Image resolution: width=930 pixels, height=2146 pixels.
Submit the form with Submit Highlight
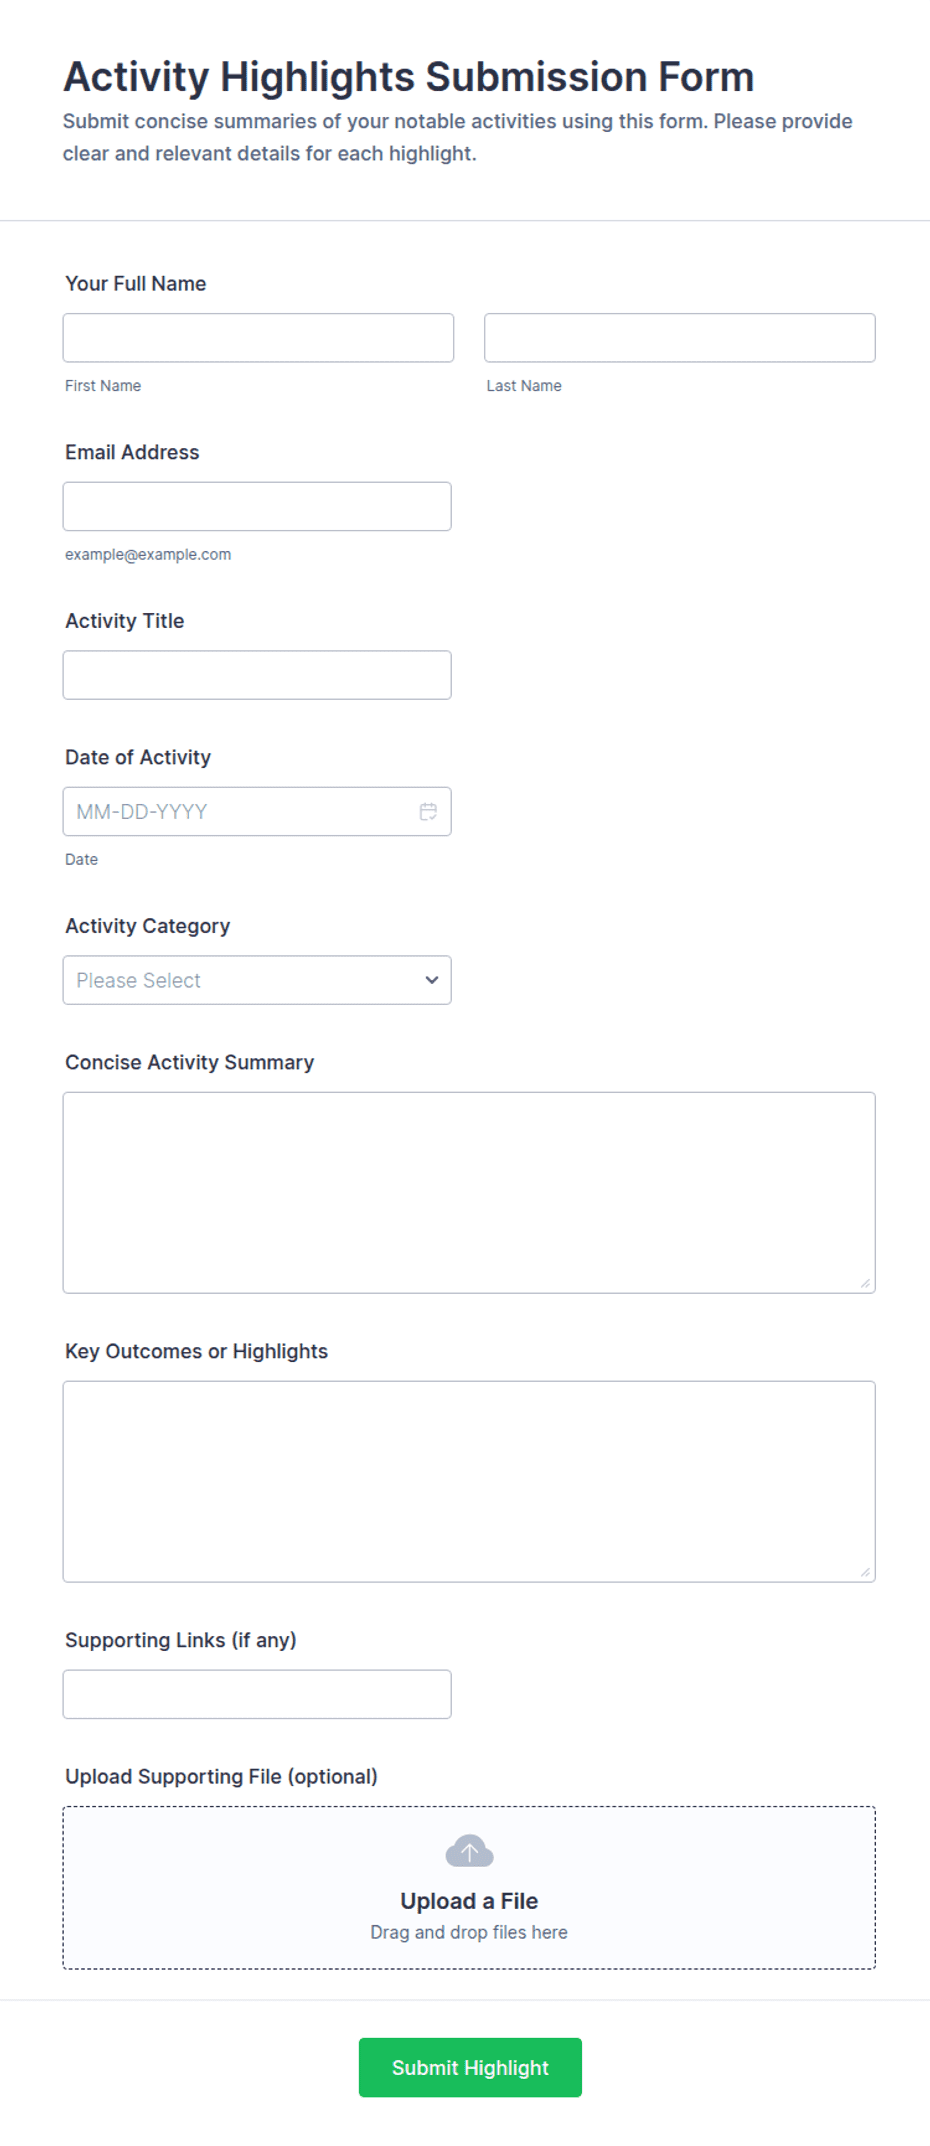click(x=470, y=2067)
